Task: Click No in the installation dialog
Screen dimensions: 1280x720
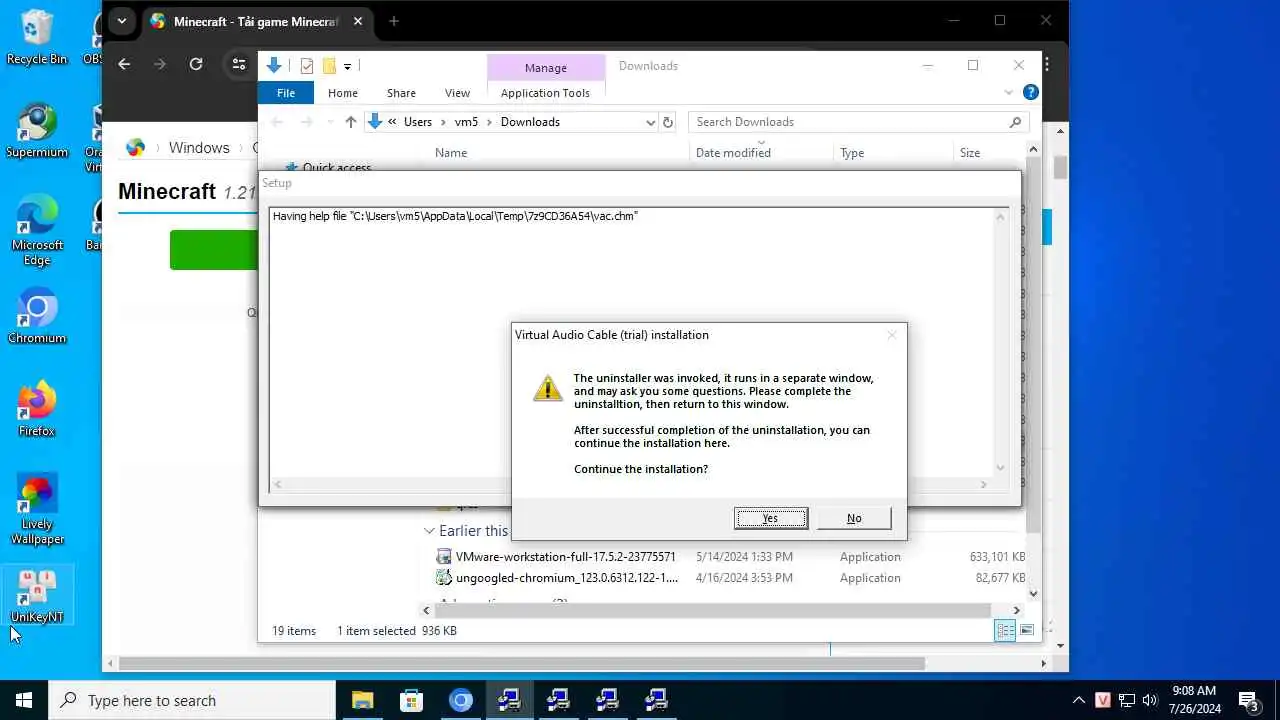Action: click(x=854, y=518)
